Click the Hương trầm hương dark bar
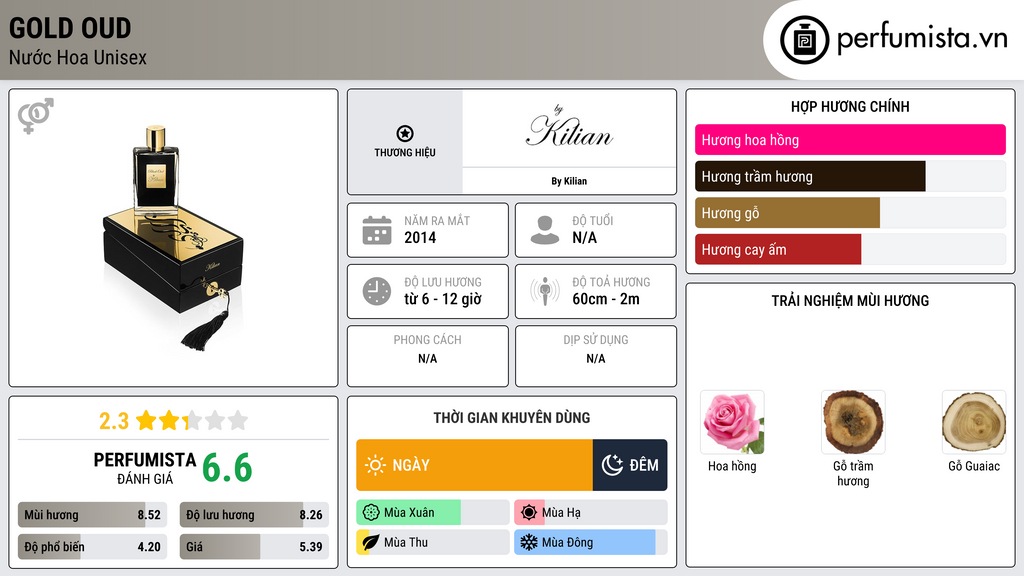Image resolution: width=1024 pixels, height=576 pixels. 810,177
